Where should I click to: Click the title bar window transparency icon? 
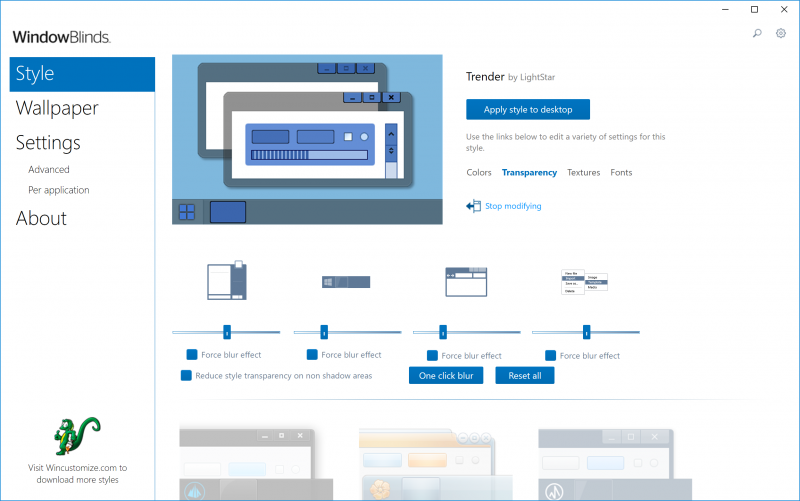pos(465,282)
